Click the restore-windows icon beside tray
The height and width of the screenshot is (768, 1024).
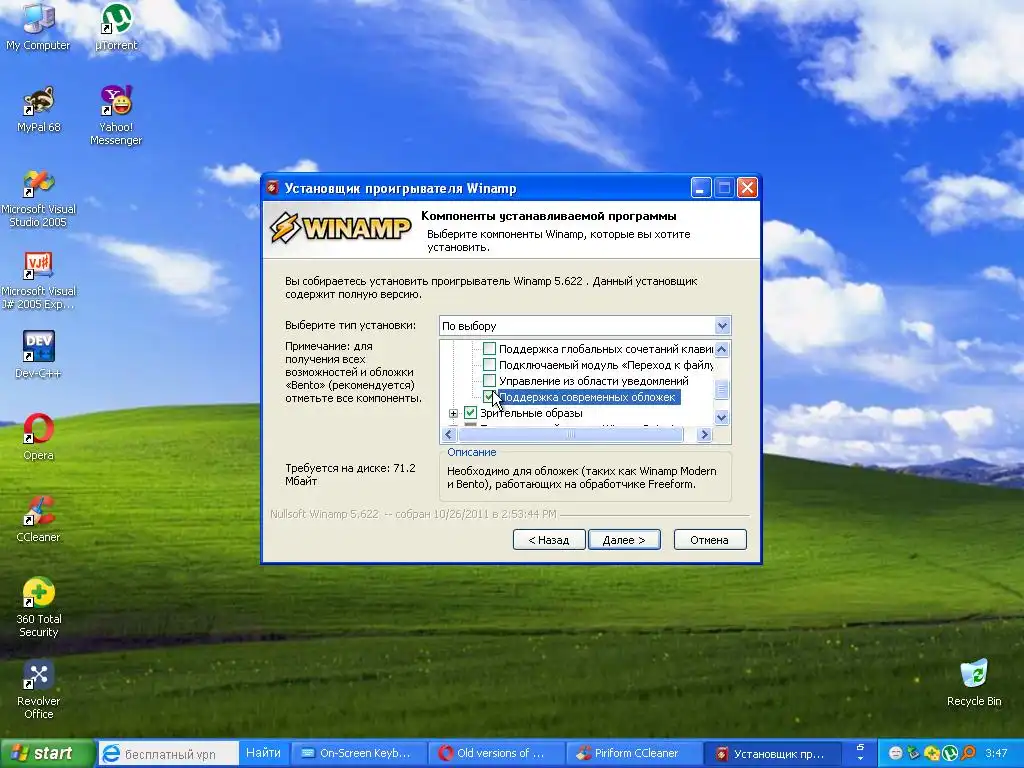[860, 747]
